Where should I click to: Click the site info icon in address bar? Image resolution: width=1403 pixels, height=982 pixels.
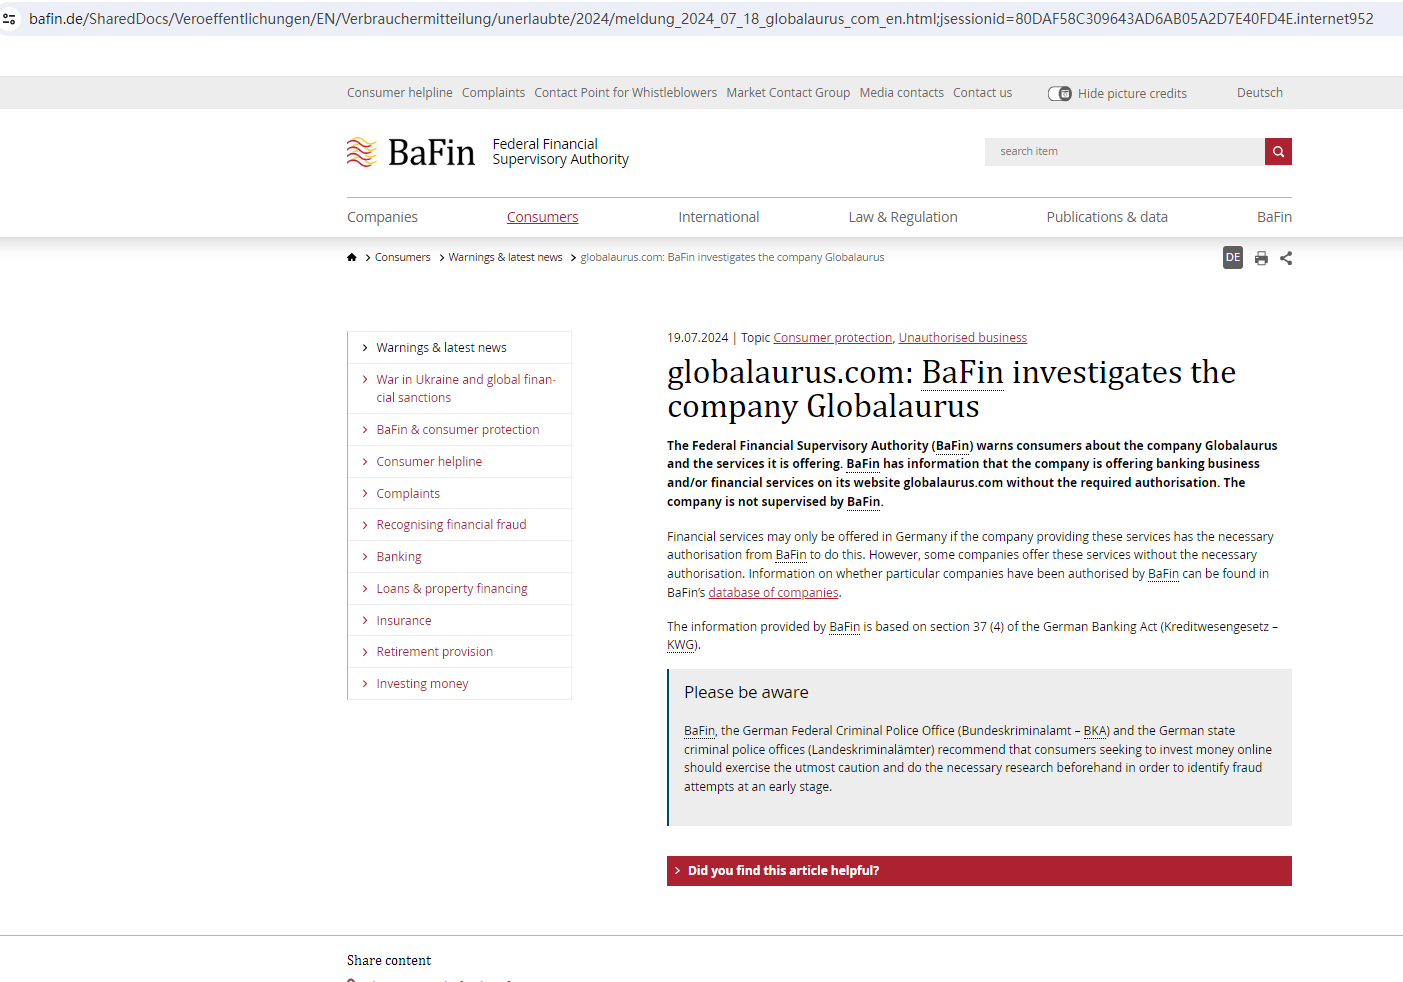click(x=10, y=19)
